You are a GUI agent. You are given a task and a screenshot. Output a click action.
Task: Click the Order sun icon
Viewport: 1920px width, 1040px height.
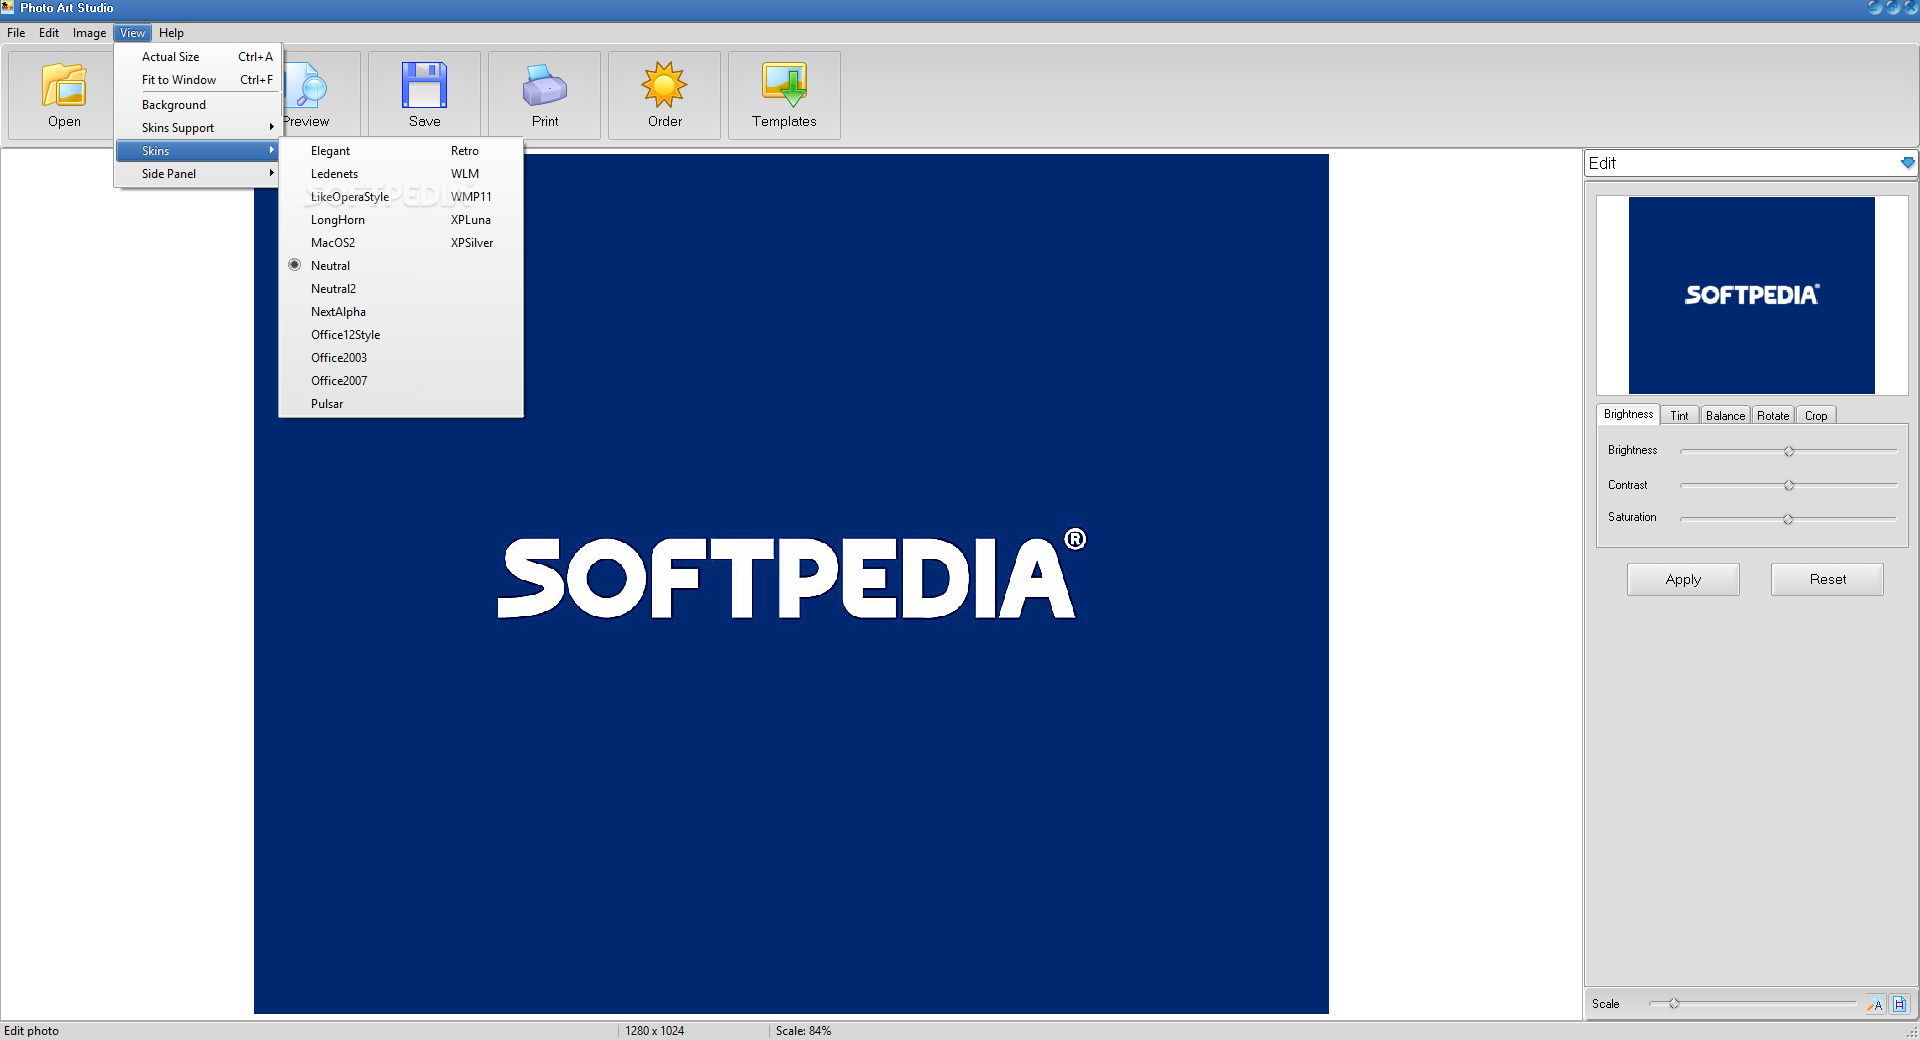(664, 85)
